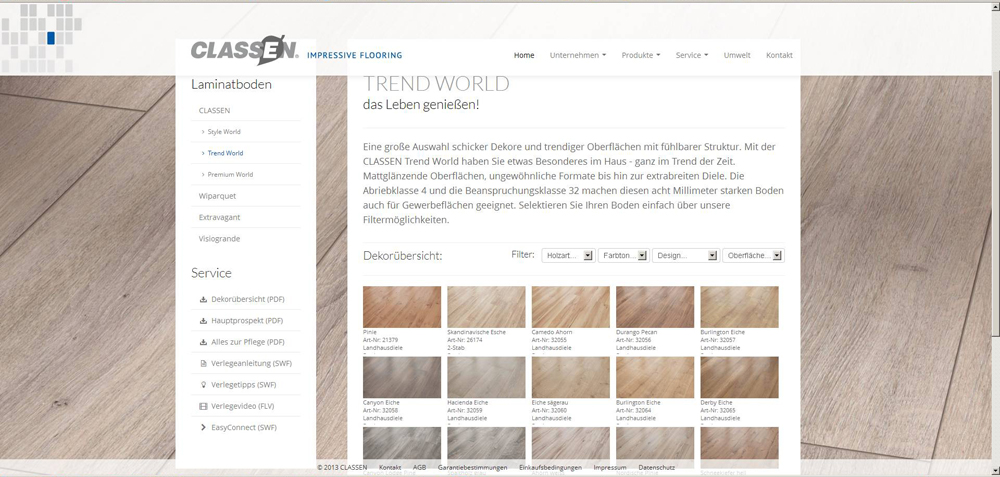1000x477 pixels.
Task: Click the document icon beside Verlegeanleitung (SWF)
Action: 203,363
